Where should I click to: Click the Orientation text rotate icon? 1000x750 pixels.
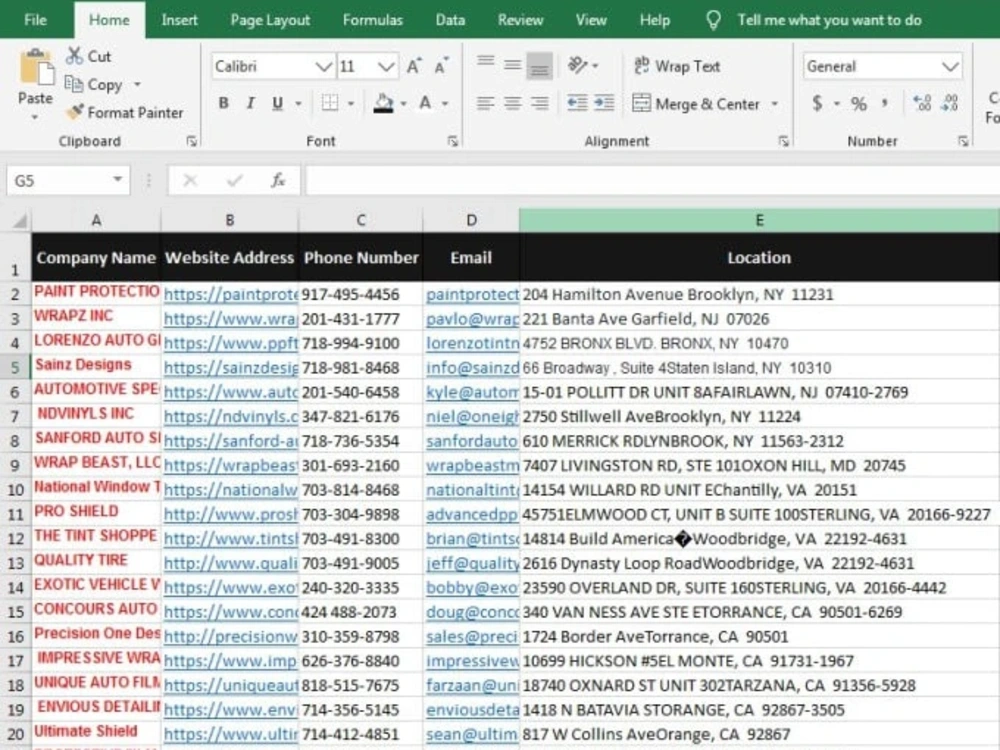578,65
